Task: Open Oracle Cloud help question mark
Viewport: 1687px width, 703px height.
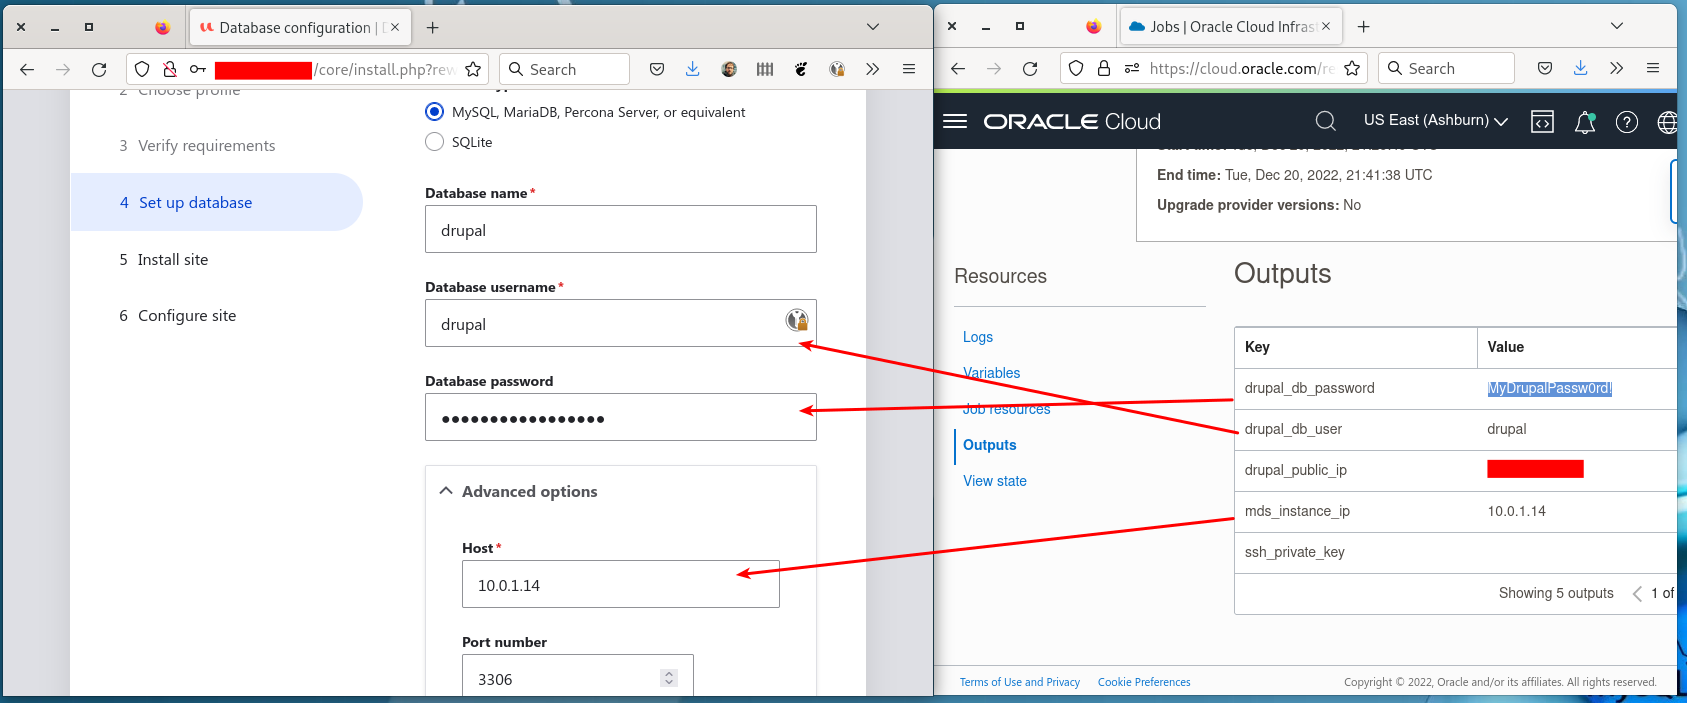Action: tap(1627, 122)
